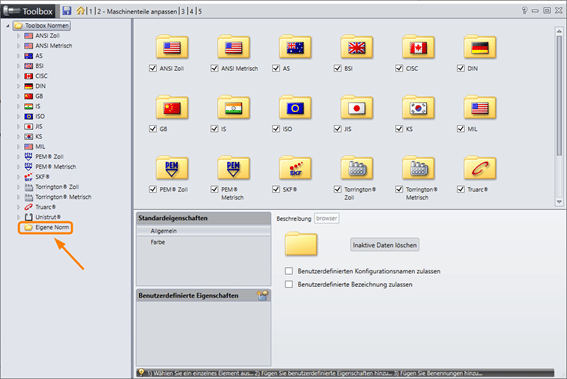Click the scrollbar down arrow in folder view
The height and width of the screenshot is (379, 567).
tap(559, 202)
